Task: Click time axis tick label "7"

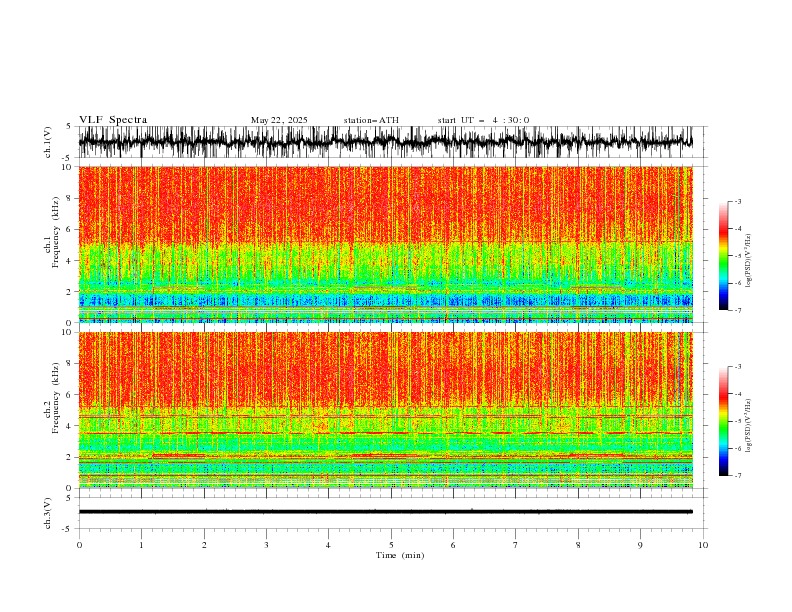Action: click(516, 545)
